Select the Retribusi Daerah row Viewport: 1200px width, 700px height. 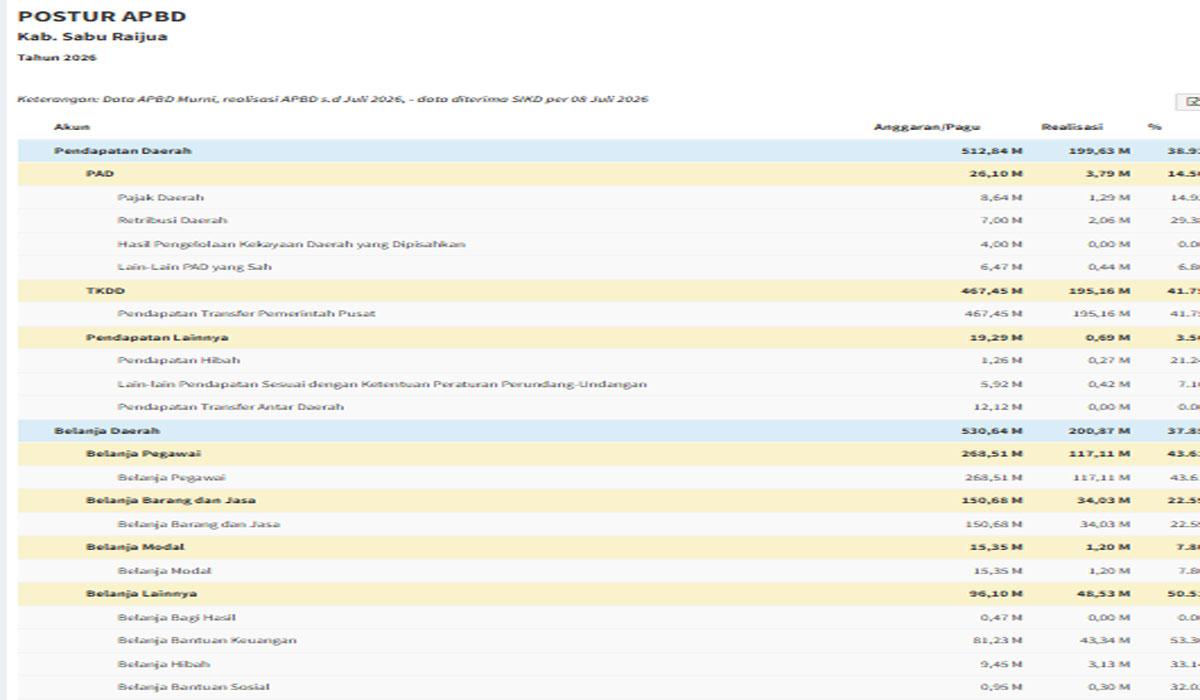(609, 221)
